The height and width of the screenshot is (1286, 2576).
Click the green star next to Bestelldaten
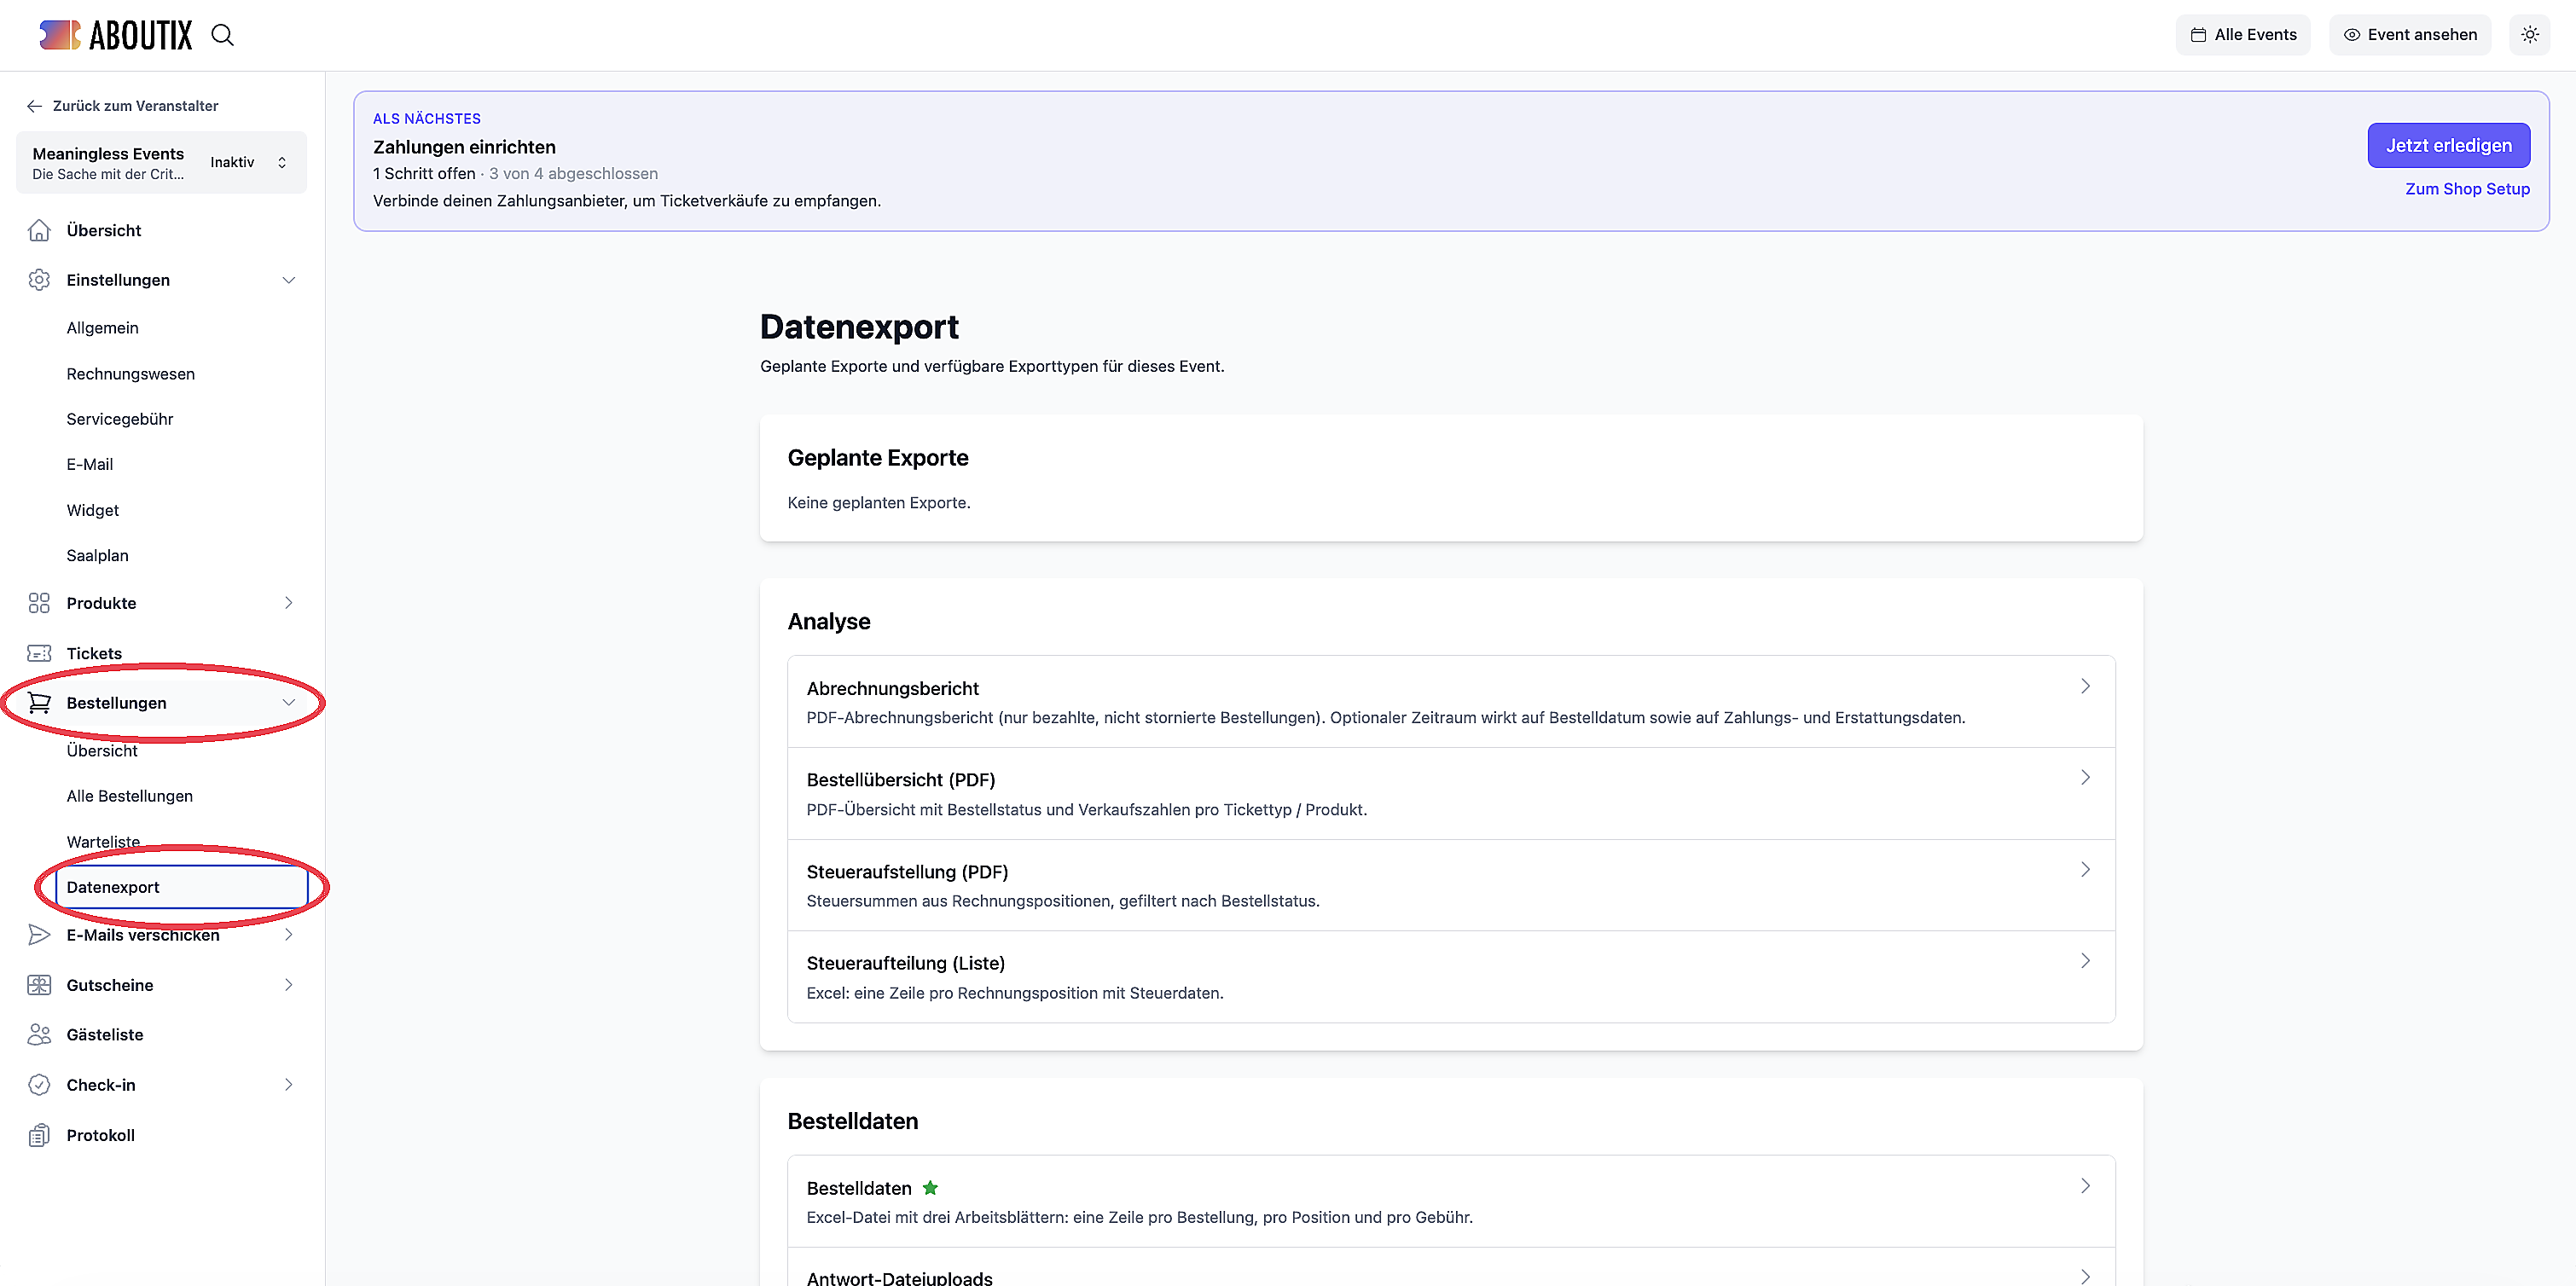[x=930, y=1187]
